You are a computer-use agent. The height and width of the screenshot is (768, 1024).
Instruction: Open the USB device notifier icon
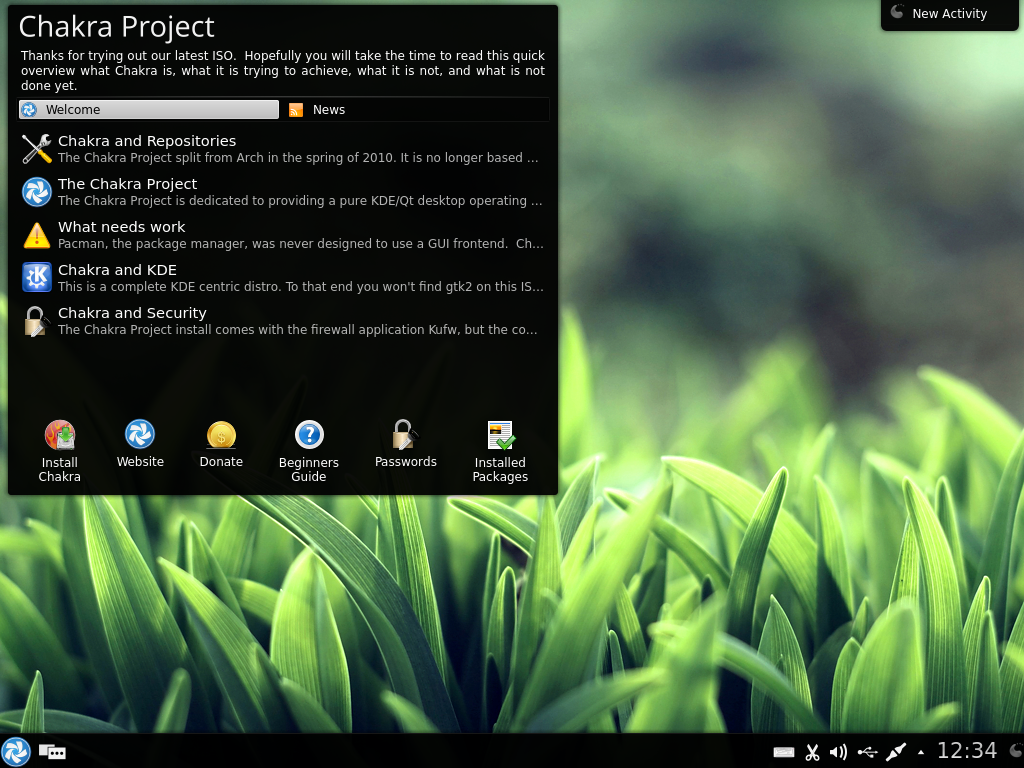tap(867, 752)
